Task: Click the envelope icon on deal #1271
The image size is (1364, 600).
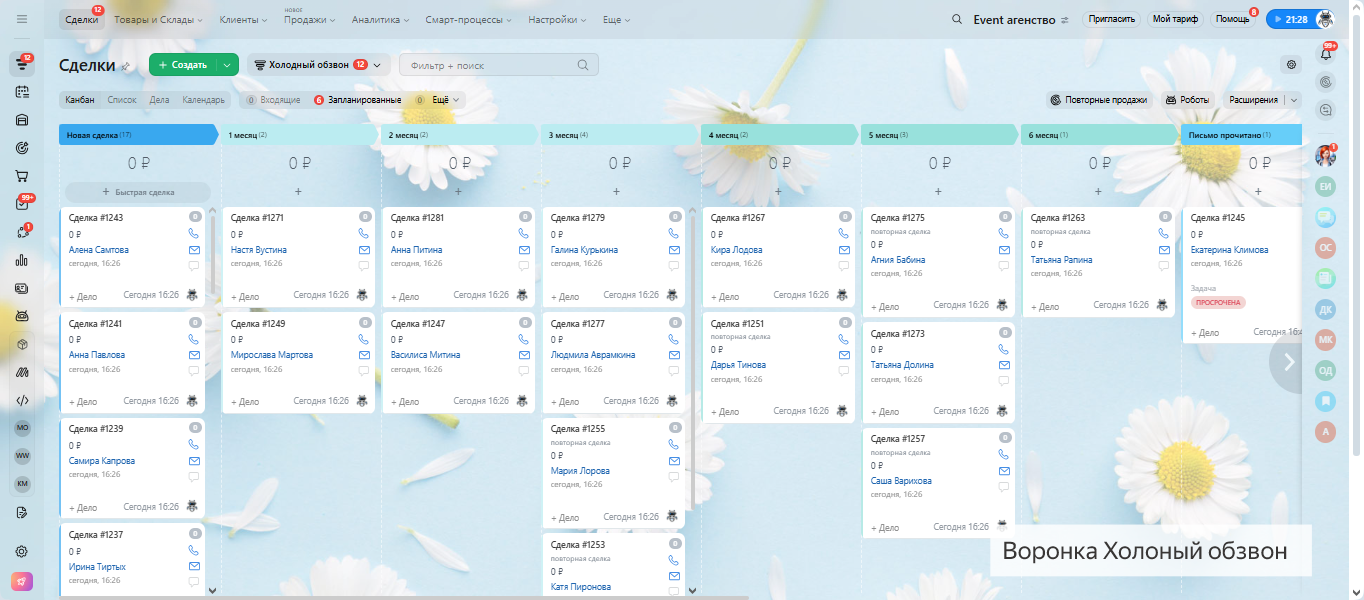Action: (364, 250)
